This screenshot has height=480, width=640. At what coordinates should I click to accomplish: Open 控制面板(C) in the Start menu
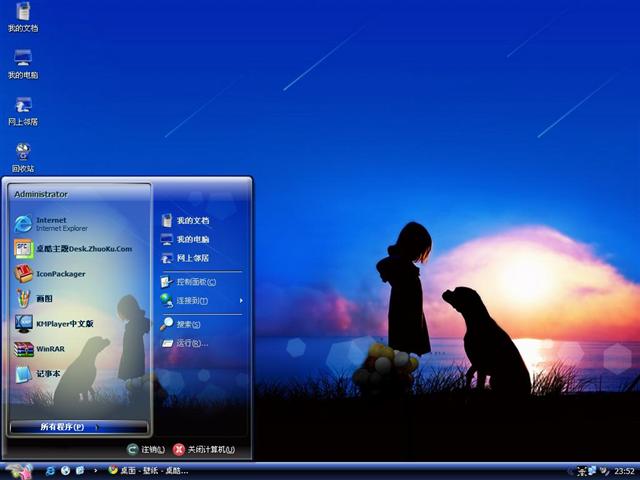(x=196, y=282)
